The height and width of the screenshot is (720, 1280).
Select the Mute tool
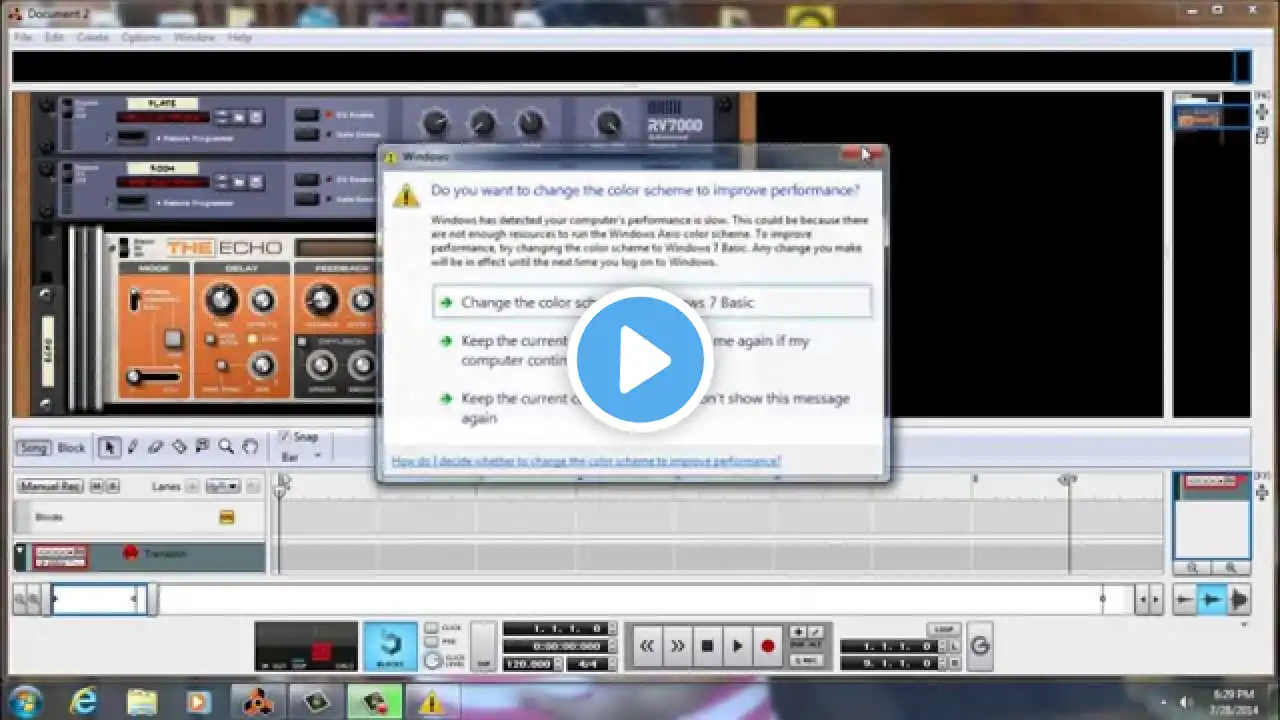tap(203, 447)
